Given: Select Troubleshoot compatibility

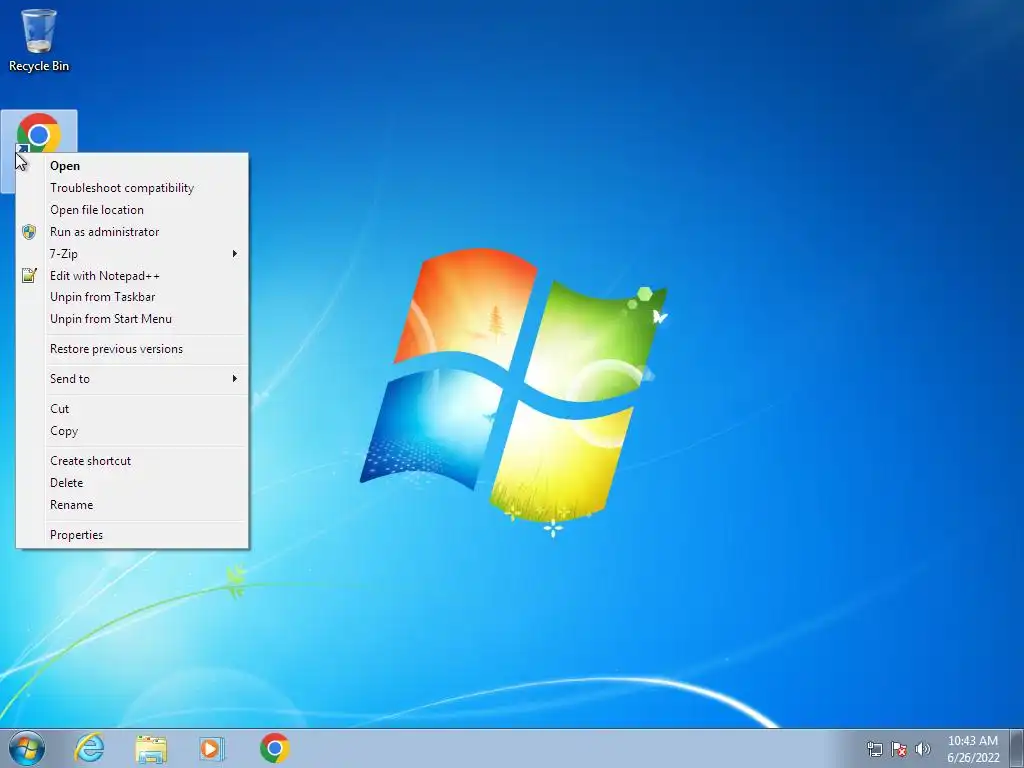Looking at the screenshot, I should click(133, 188).
